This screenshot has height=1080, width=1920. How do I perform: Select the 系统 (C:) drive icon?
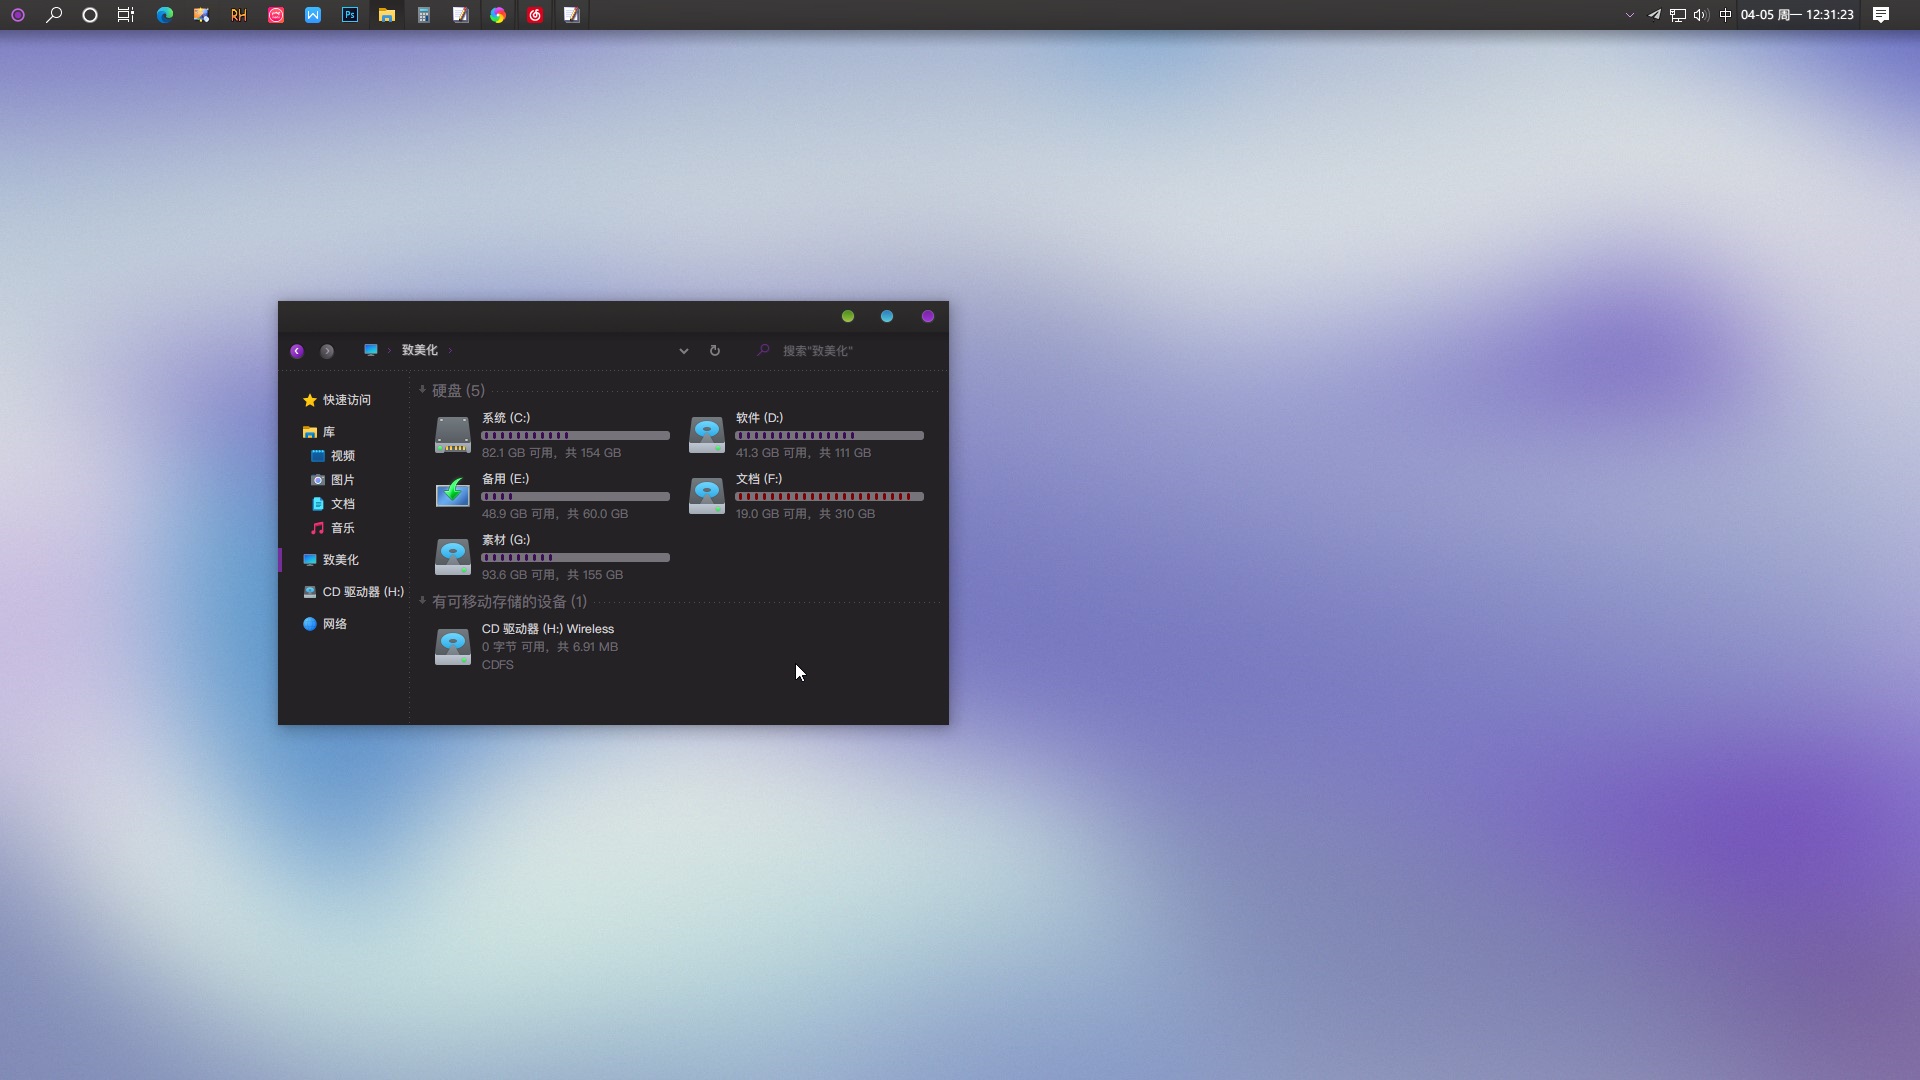pos(453,435)
